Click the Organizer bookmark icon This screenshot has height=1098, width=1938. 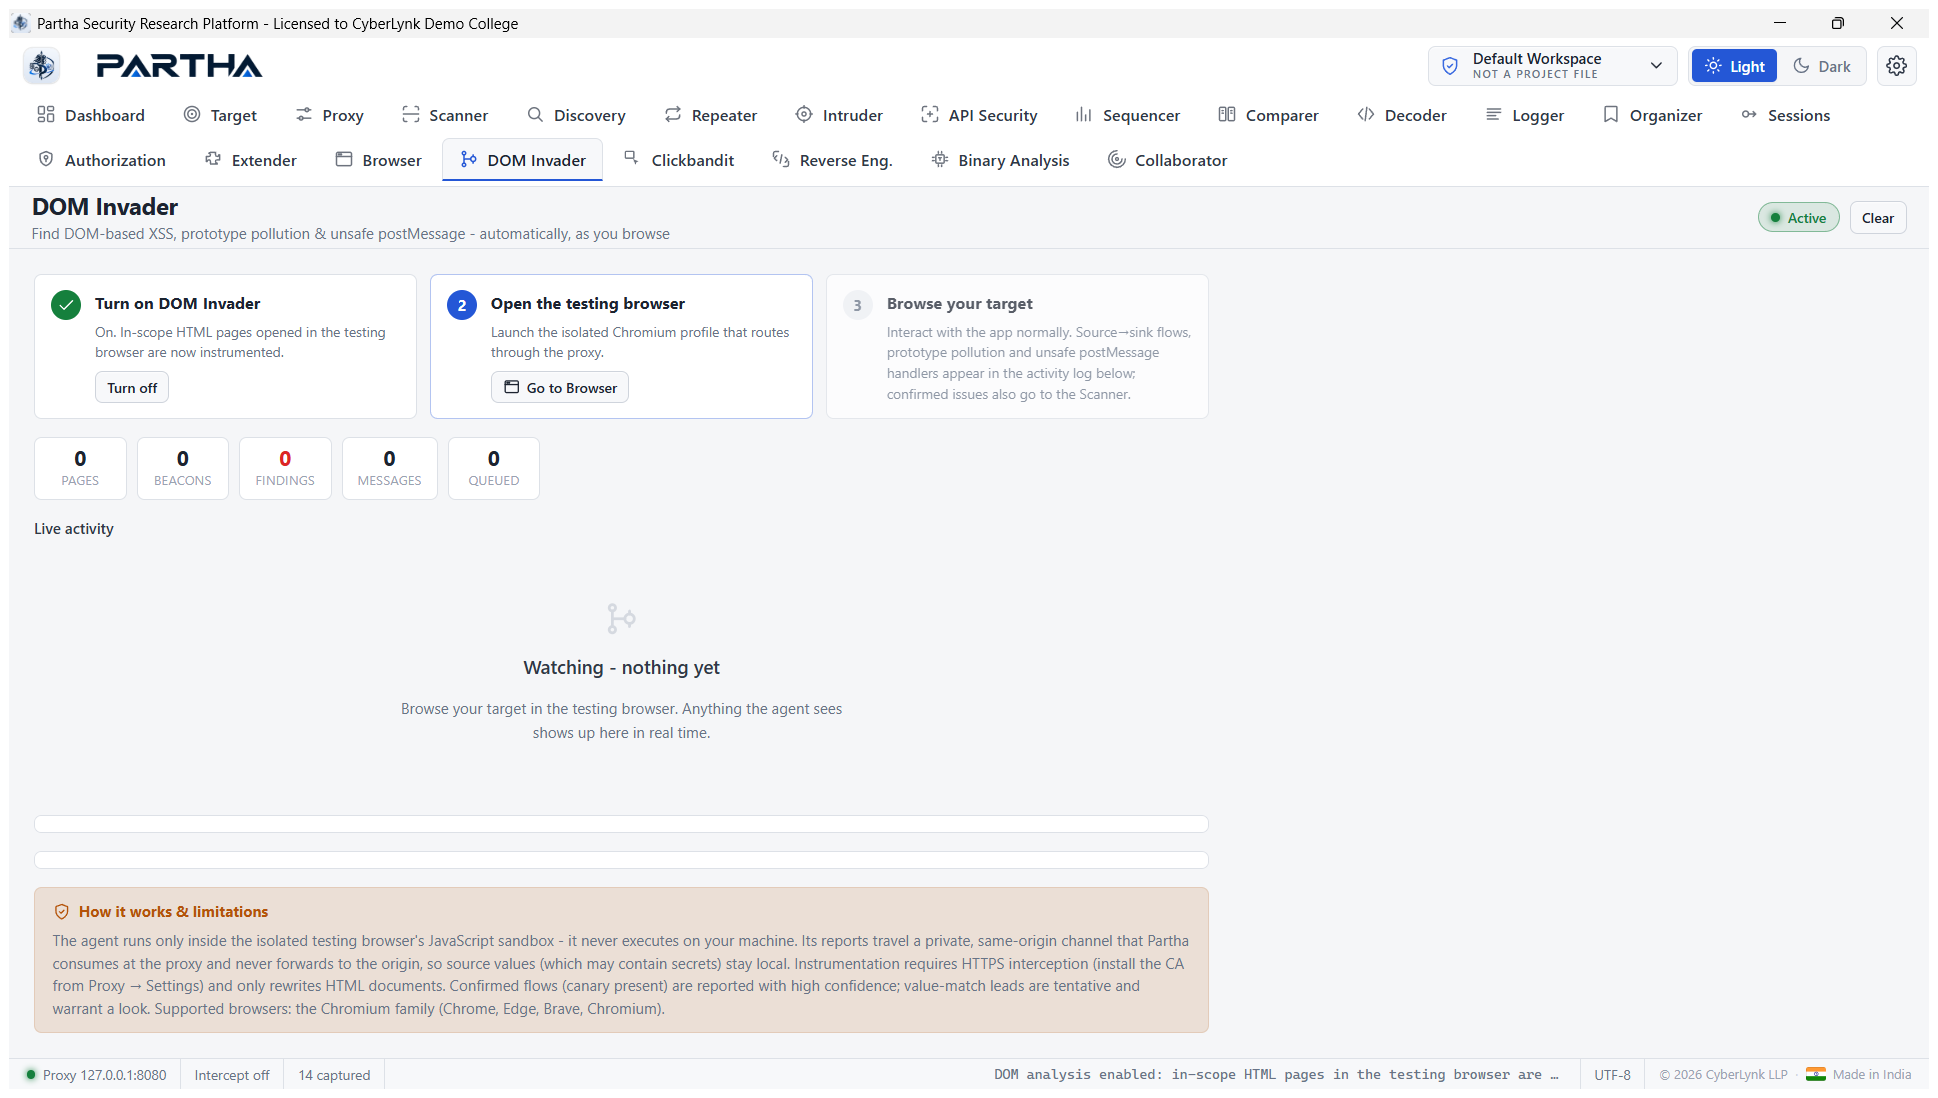click(1611, 115)
